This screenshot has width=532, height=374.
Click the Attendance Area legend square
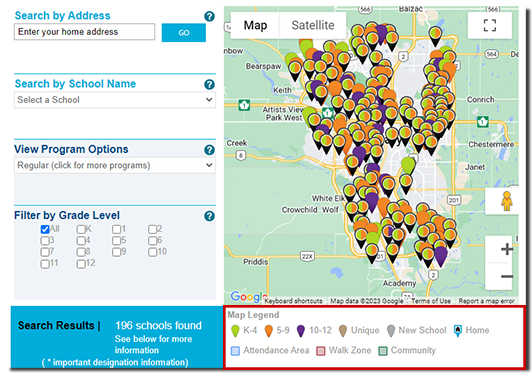(235, 351)
